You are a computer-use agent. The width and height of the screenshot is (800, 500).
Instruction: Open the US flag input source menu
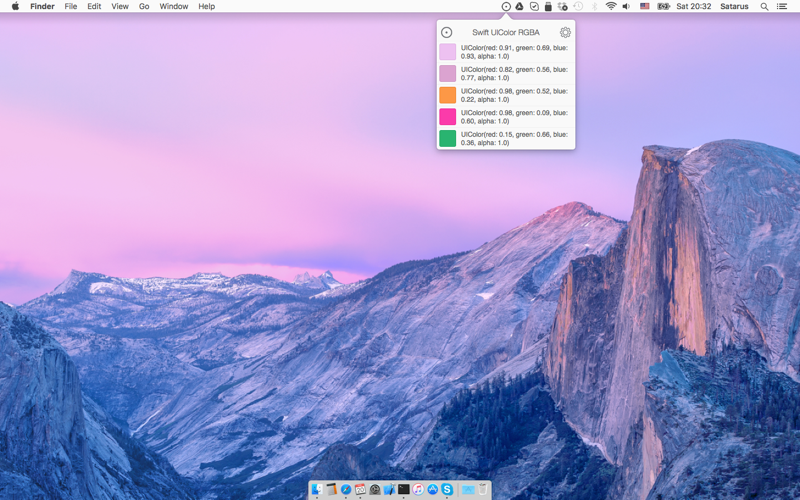(x=644, y=6)
